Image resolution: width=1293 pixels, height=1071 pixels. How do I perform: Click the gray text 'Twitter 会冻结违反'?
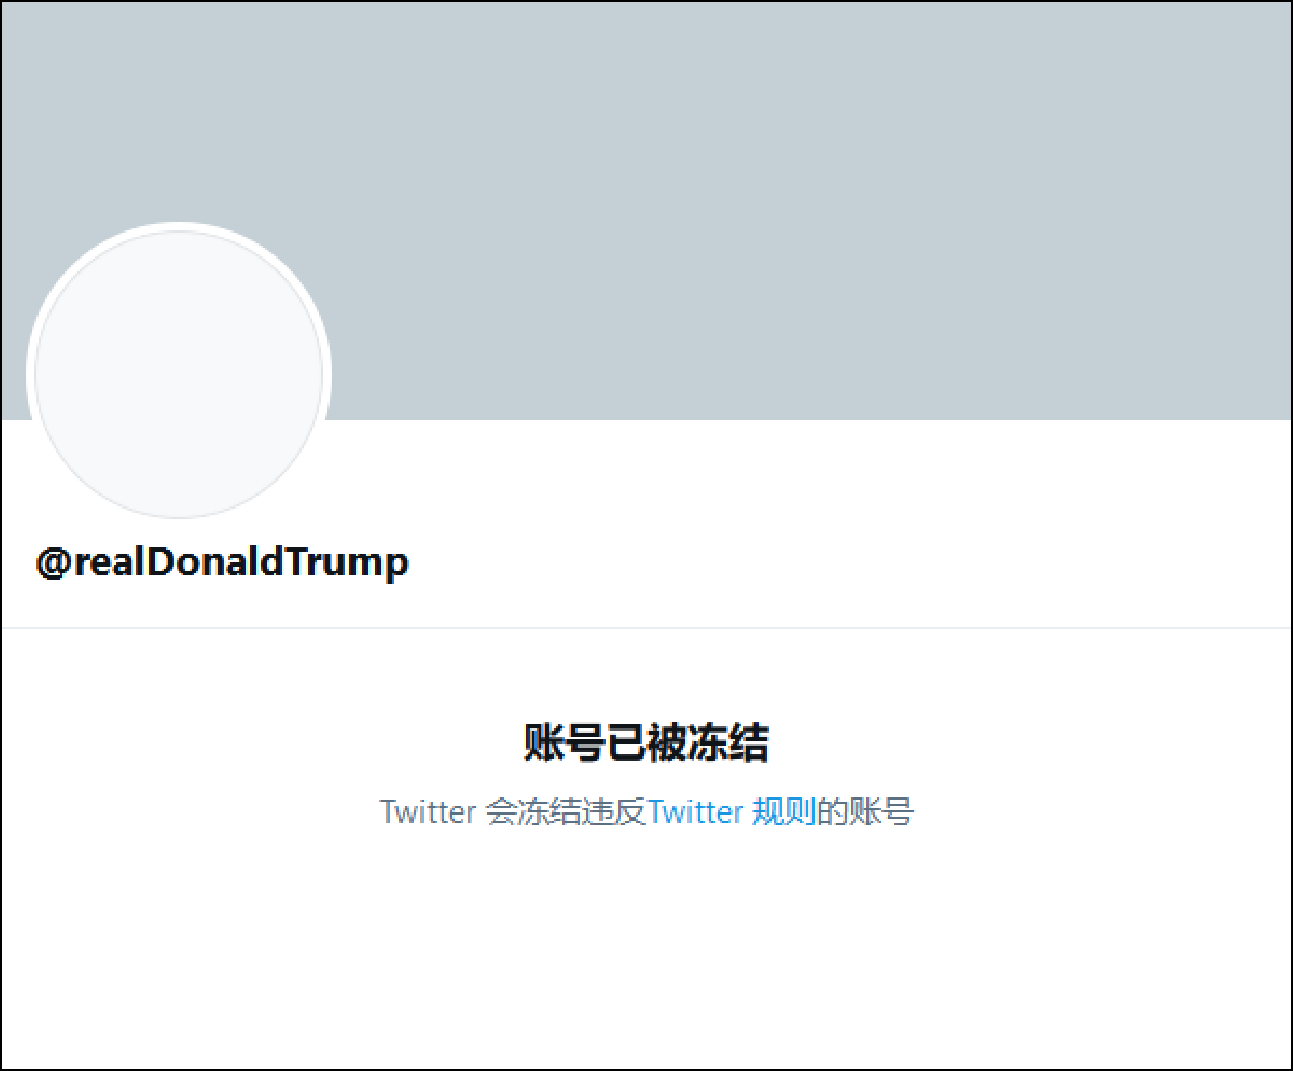(x=513, y=811)
